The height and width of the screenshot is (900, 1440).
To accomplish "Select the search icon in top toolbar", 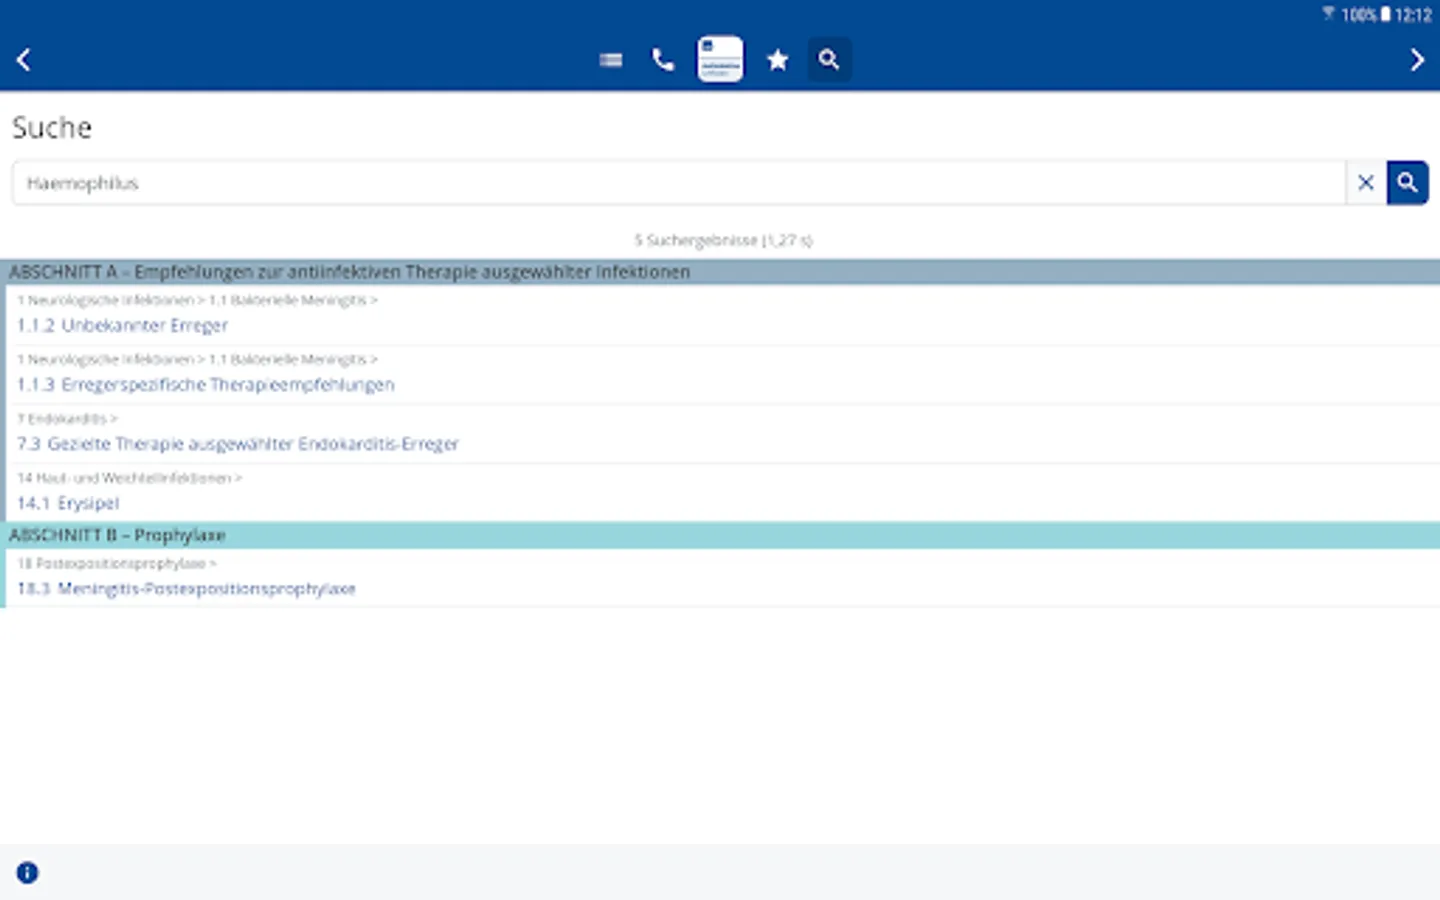I will point(829,59).
